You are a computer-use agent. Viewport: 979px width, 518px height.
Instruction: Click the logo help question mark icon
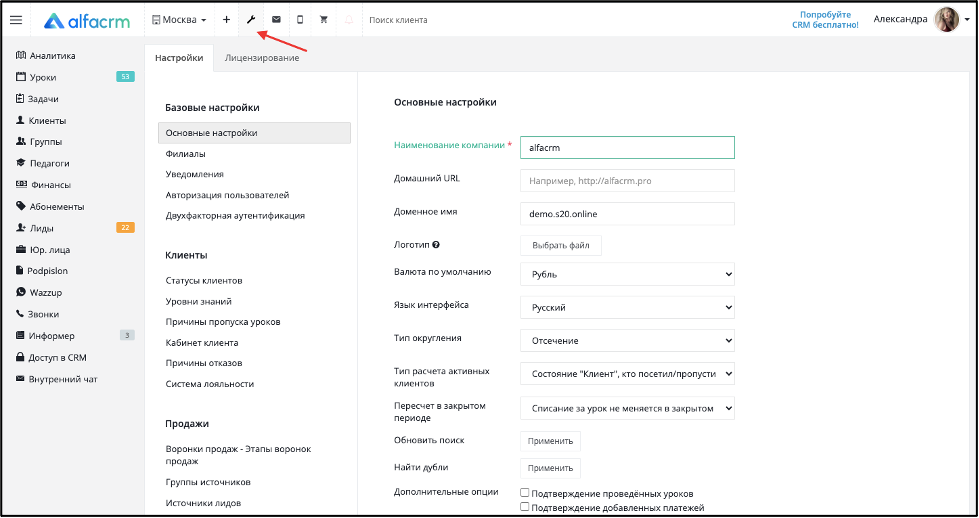[x=436, y=245]
